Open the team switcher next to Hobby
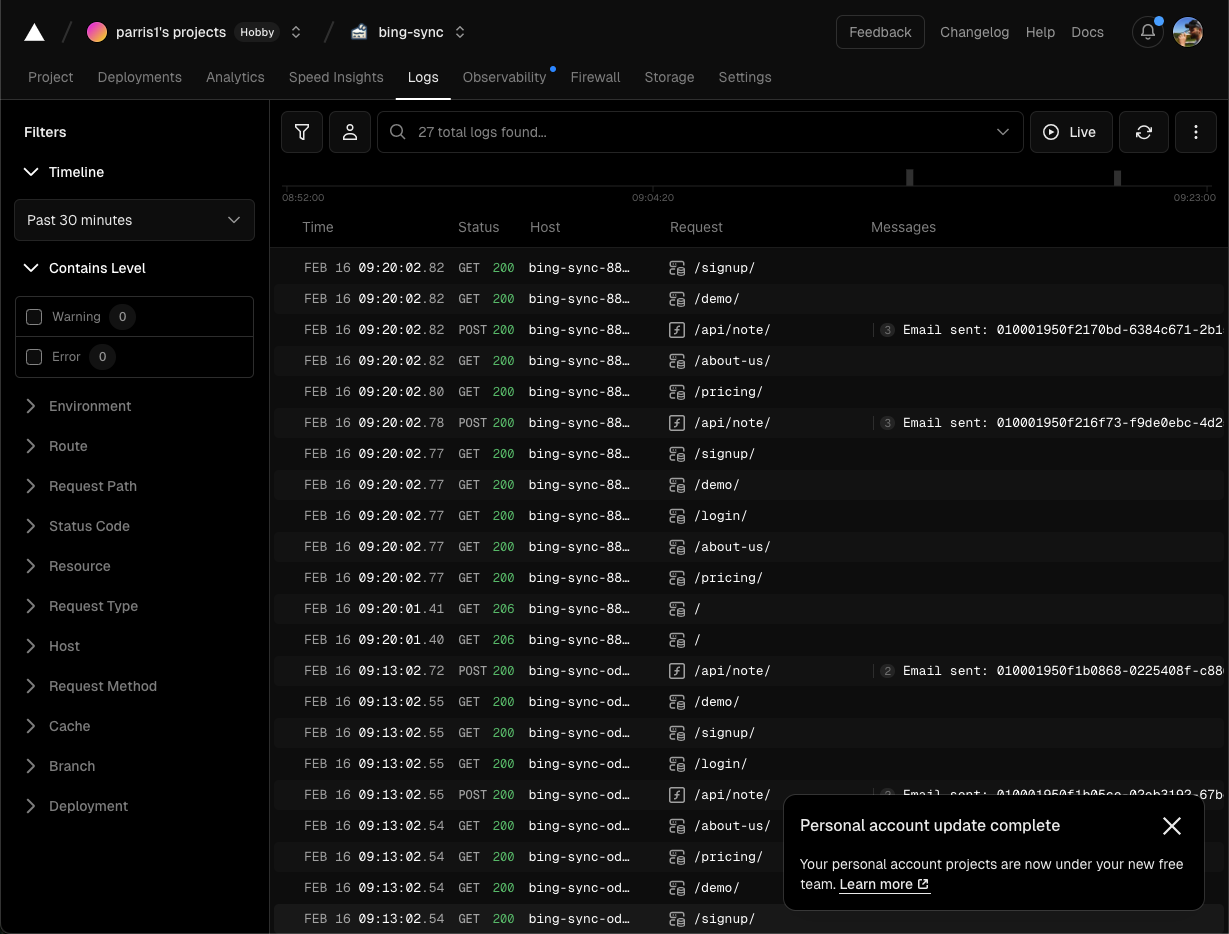 (296, 32)
